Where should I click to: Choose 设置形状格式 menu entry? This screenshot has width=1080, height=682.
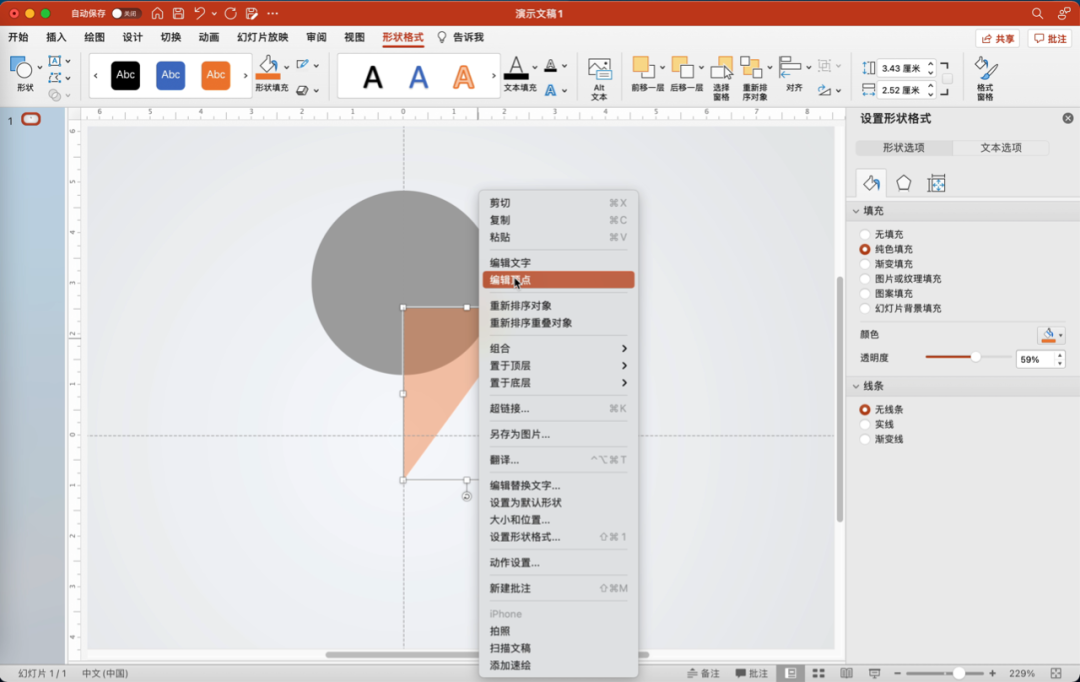click(x=558, y=537)
